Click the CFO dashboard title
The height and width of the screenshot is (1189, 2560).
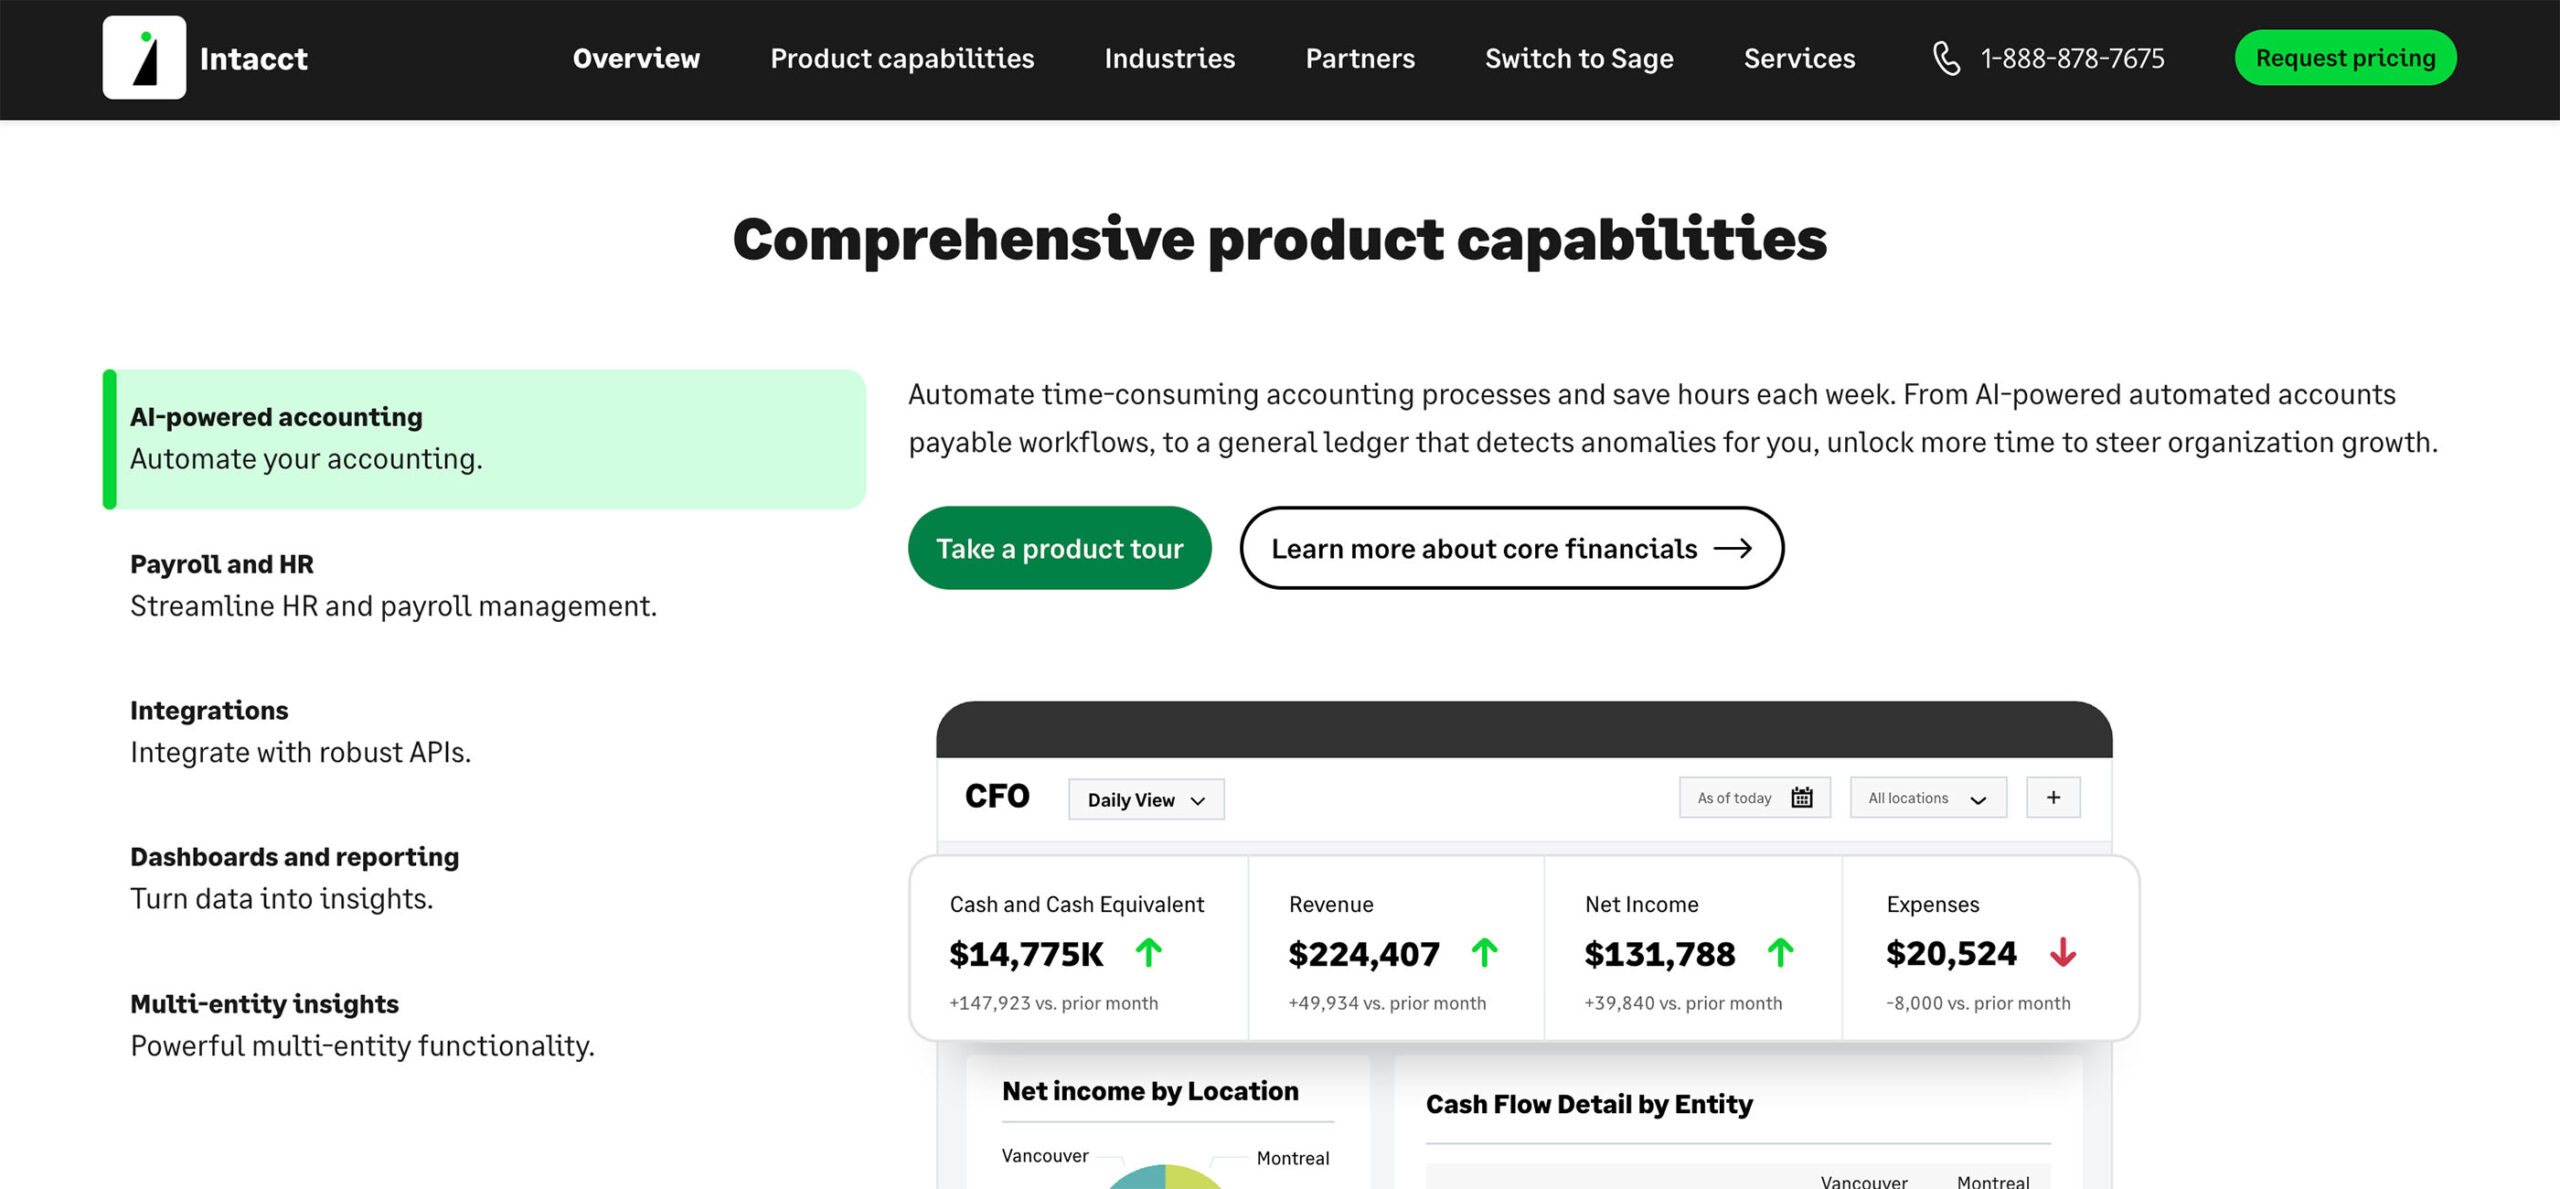pyautogui.click(x=997, y=796)
